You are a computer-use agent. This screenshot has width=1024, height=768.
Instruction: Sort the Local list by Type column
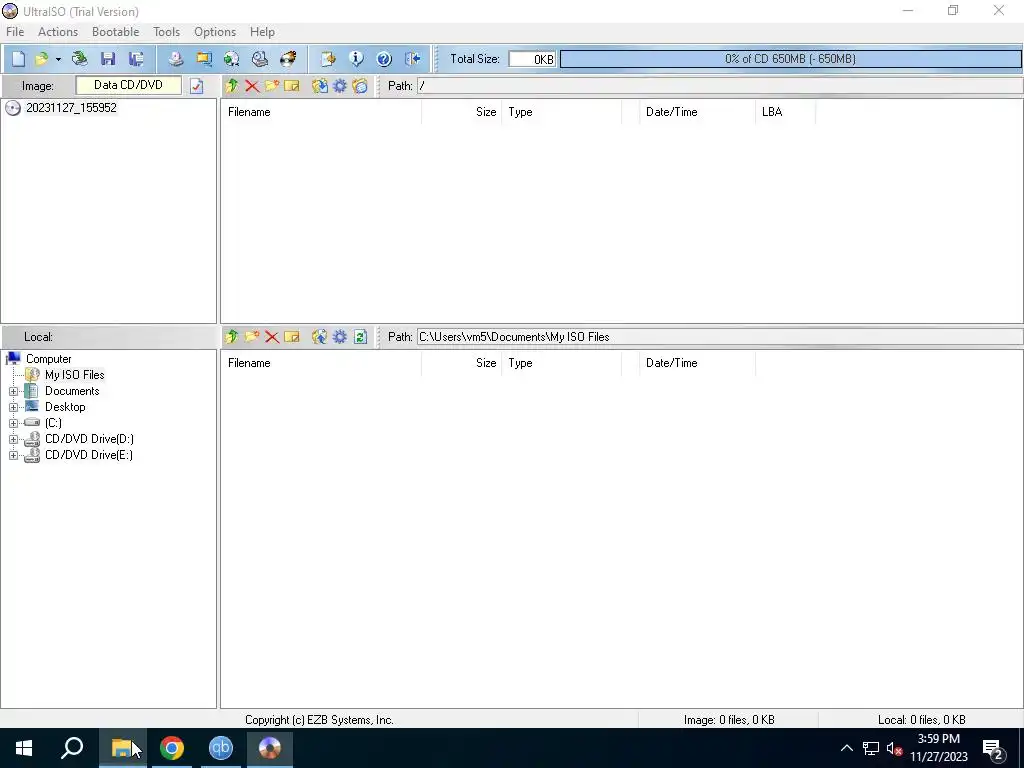(562, 363)
